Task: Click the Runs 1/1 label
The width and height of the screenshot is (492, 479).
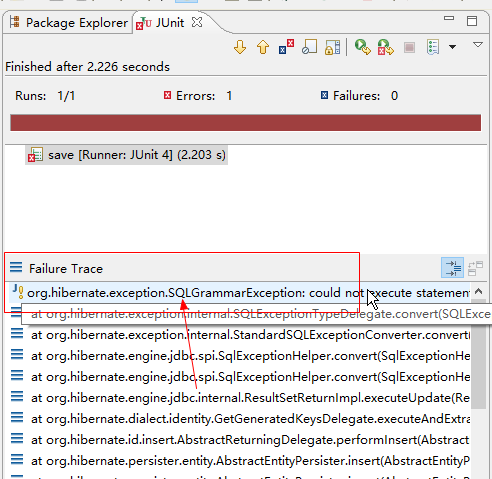Action: point(45,96)
